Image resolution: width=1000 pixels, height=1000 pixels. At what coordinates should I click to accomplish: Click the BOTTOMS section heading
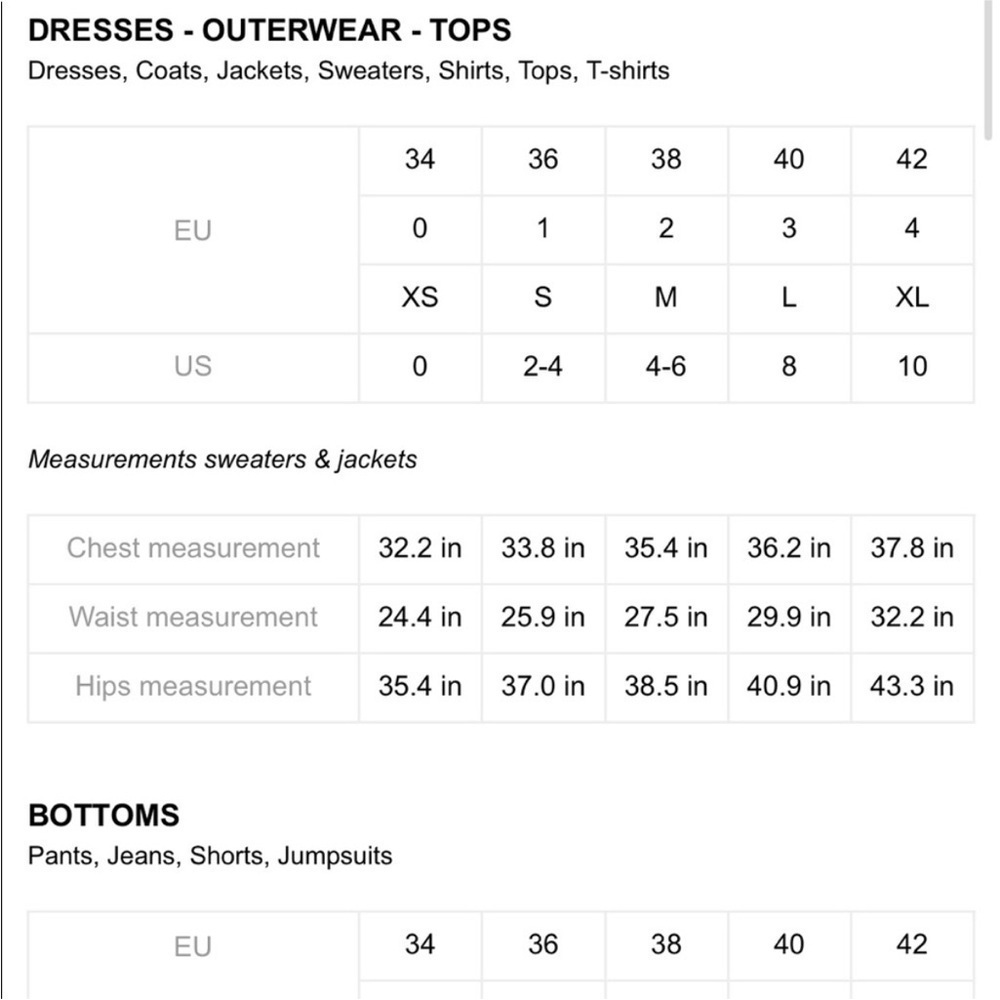coord(104,816)
